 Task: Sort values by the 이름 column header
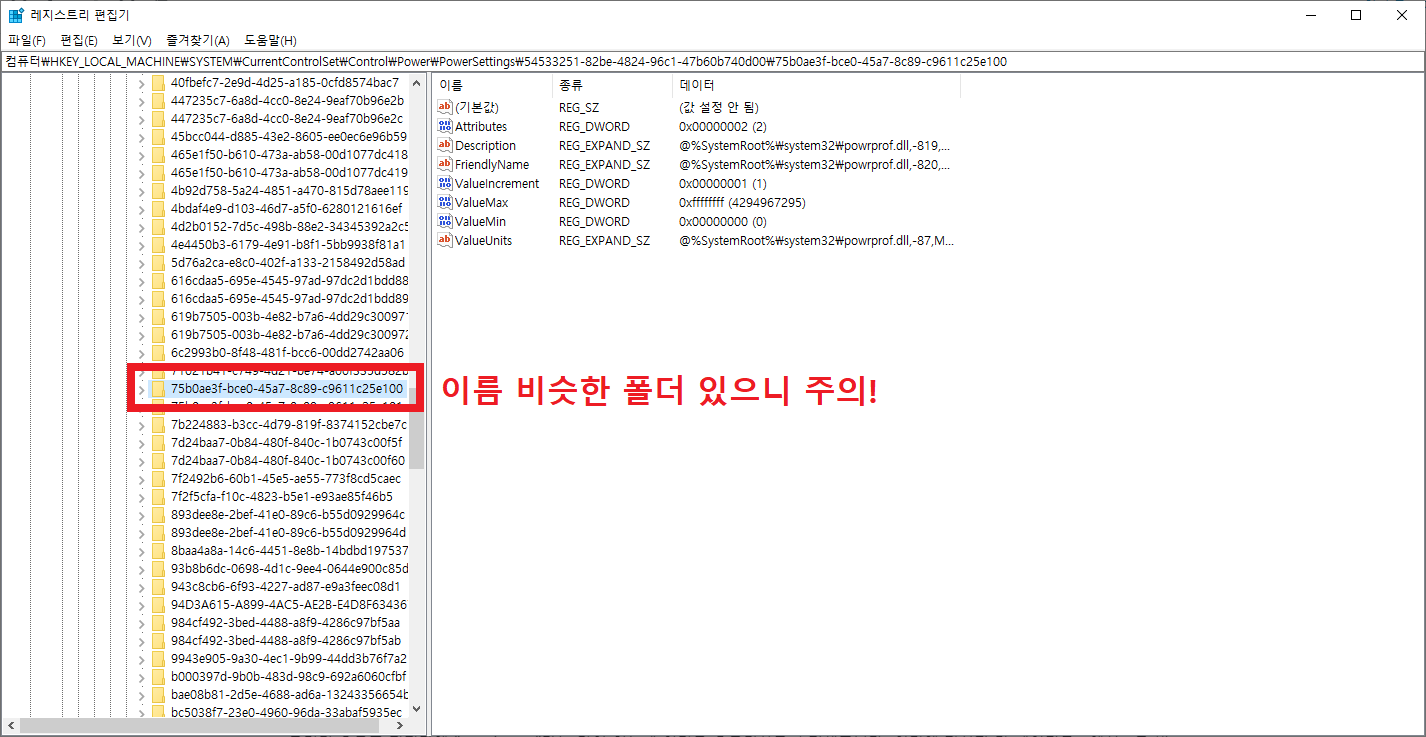coord(492,85)
